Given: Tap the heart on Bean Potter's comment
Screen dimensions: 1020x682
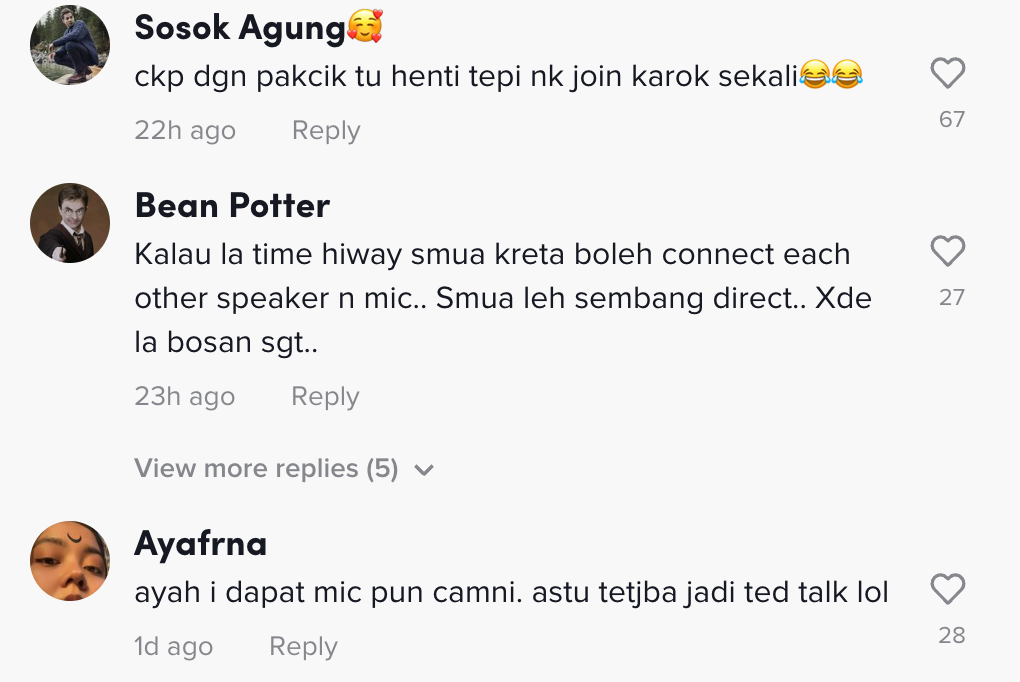Looking at the screenshot, I should 947,251.
